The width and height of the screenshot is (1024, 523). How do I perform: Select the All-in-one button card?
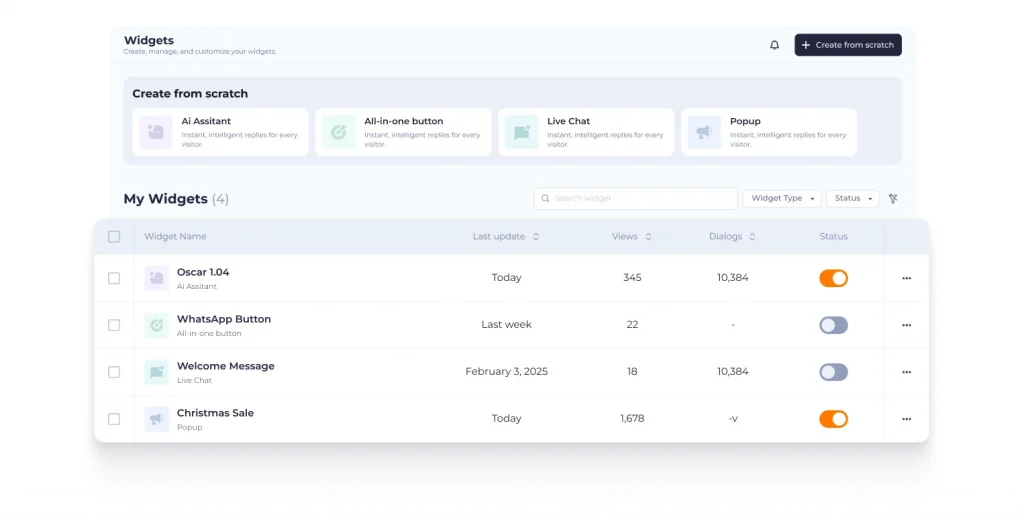[x=403, y=132]
